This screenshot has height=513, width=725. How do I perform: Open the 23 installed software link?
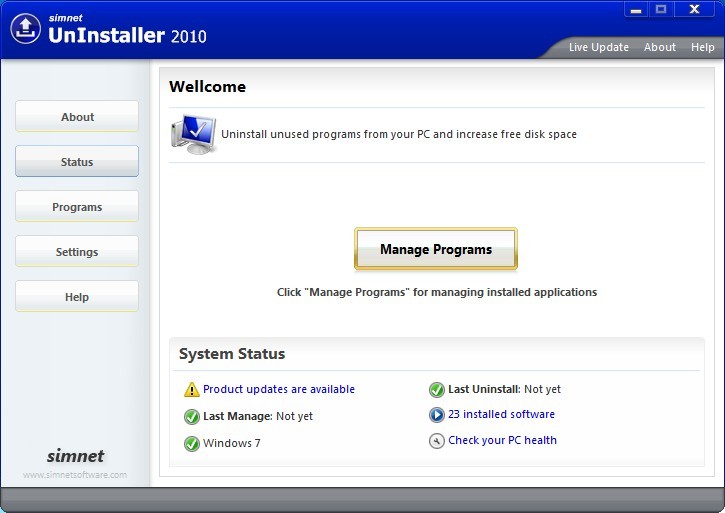(x=501, y=415)
